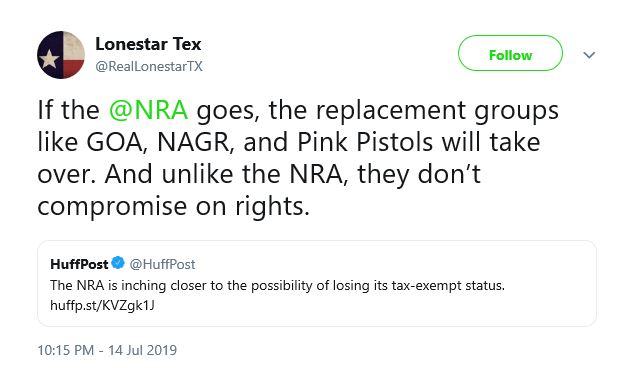Open the @HuffPost handle in quoted tweet
This screenshot has width=634, height=371.
point(162,264)
